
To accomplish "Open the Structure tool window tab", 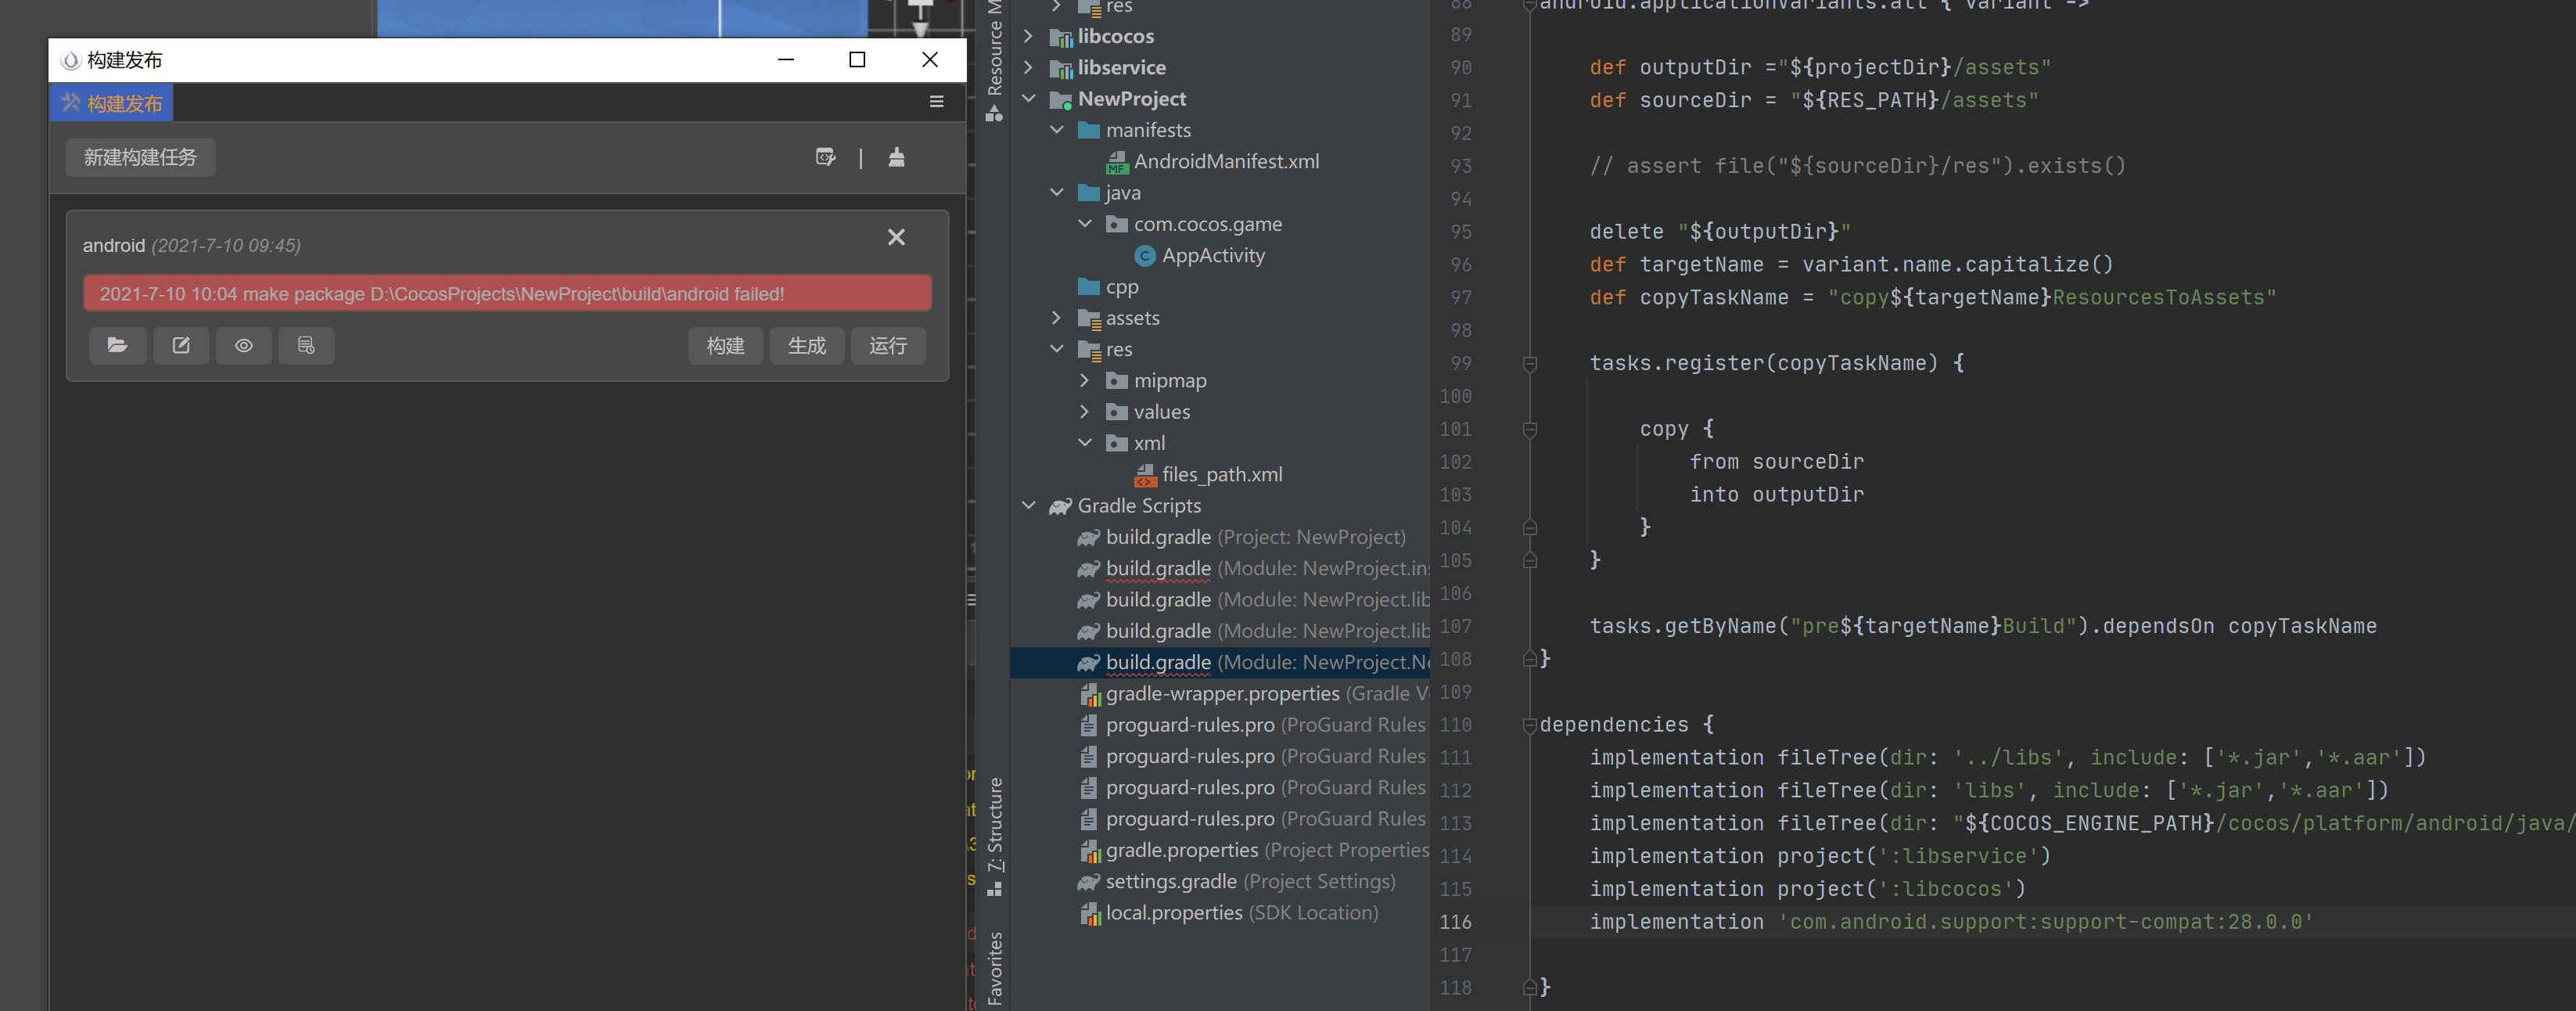I will [x=994, y=832].
